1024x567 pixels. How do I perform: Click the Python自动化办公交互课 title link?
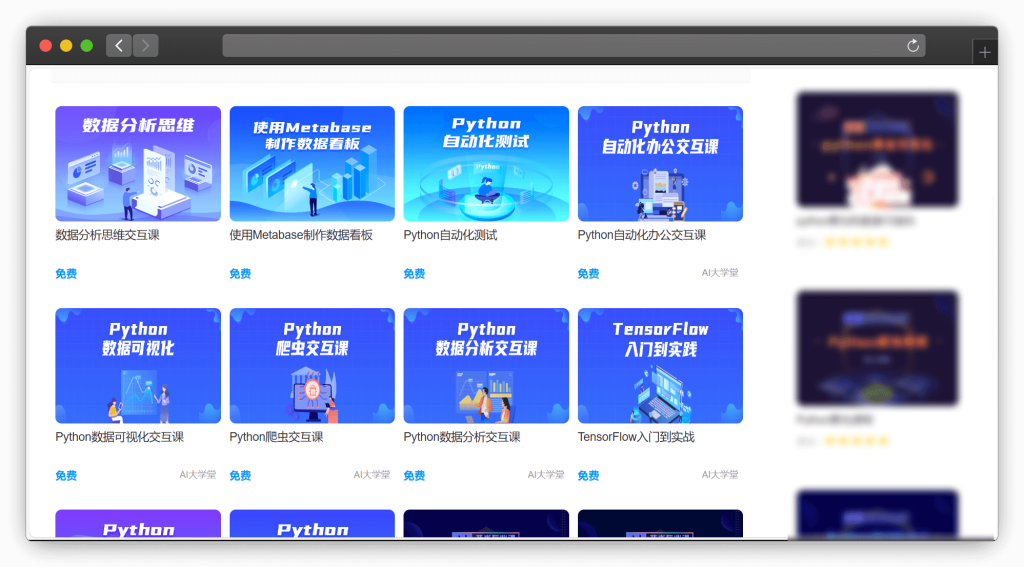point(642,235)
